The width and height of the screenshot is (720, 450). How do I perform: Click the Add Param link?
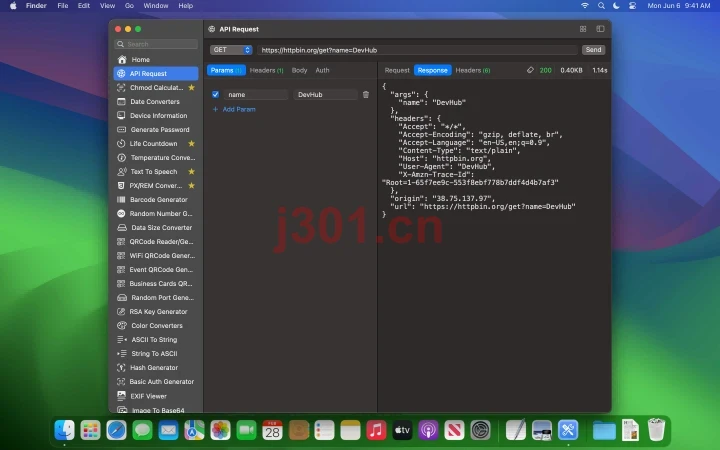(234, 109)
